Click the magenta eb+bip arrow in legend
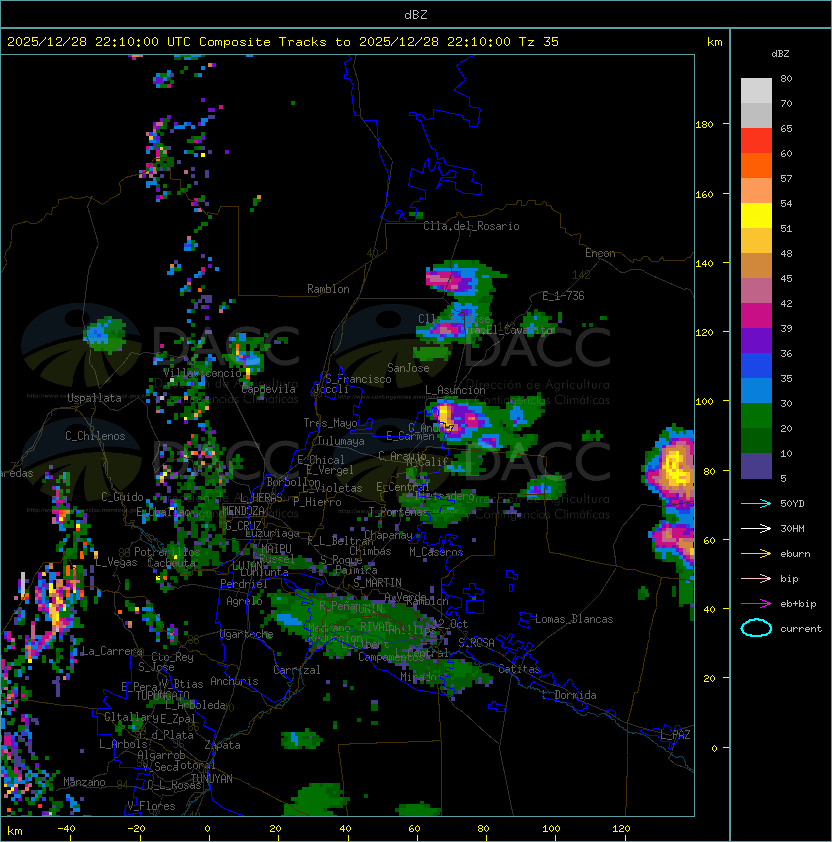This screenshot has height=842, width=832. point(756,604)
